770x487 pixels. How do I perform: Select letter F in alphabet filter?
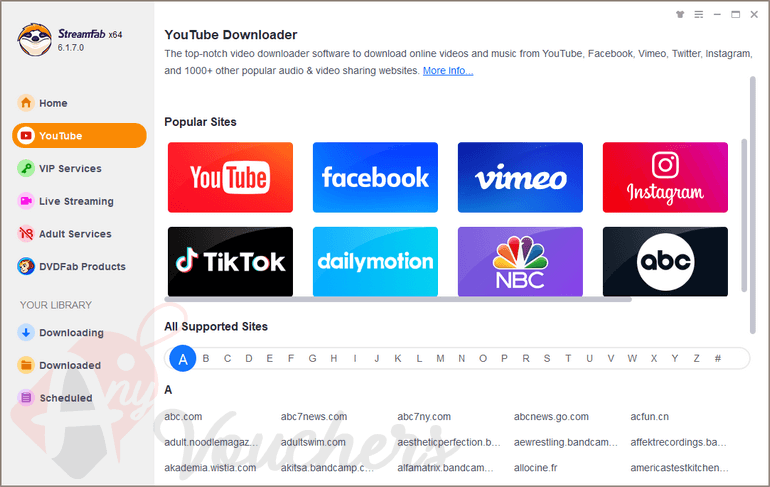click(291, 358)
